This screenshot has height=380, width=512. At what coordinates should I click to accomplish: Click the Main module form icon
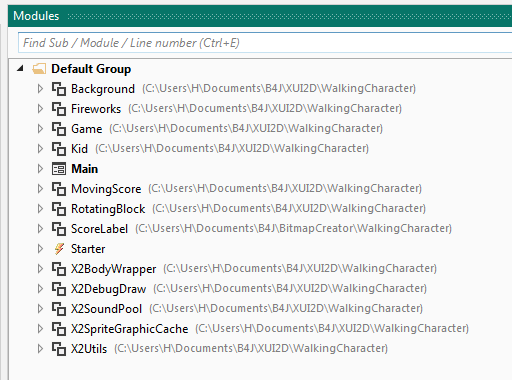(59, 169)
